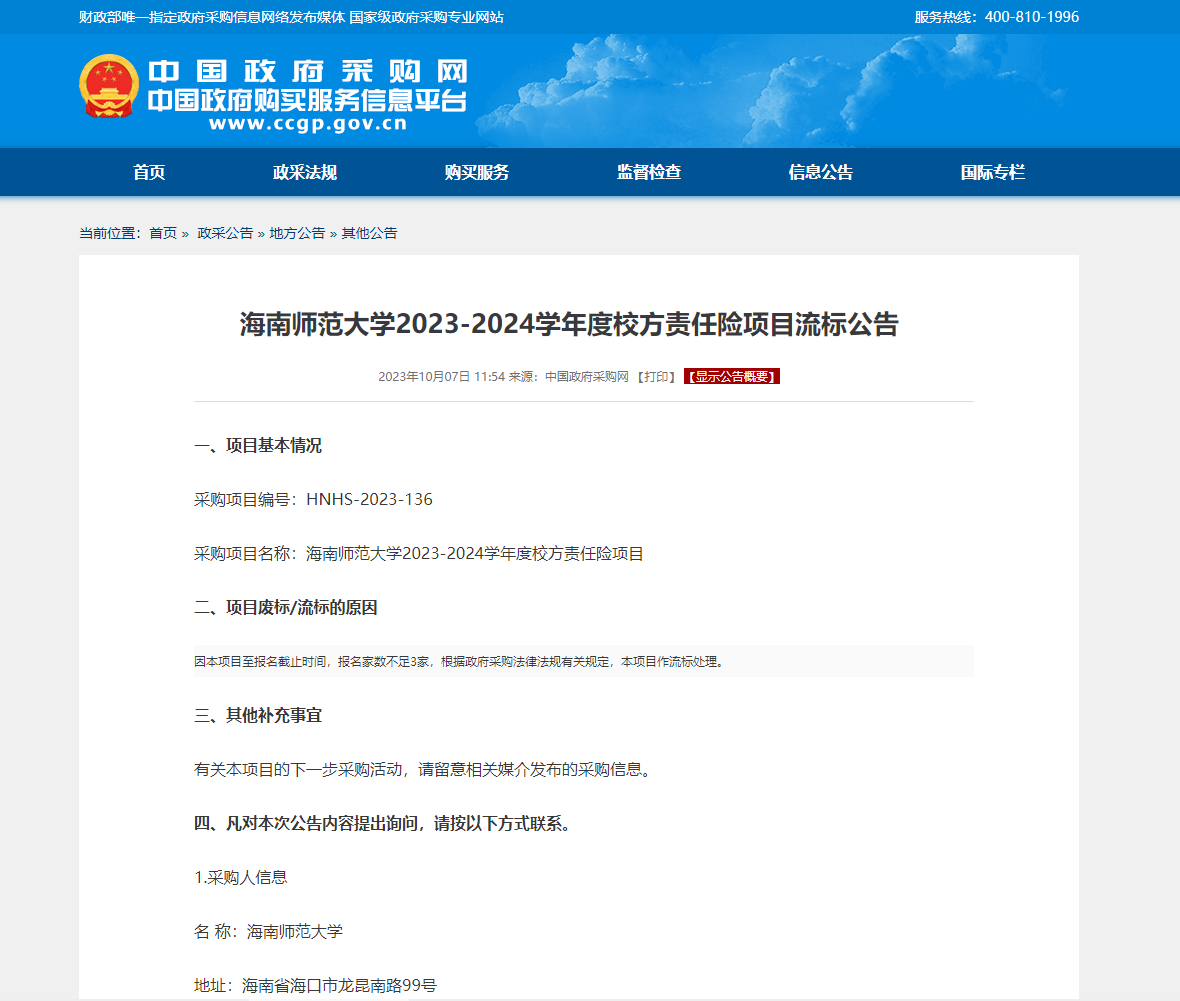Viewport: 1180px width, 1001px height.
Task: Click the 有关本项目的下一步采购活动 sentence
Action: pos(423,769)
